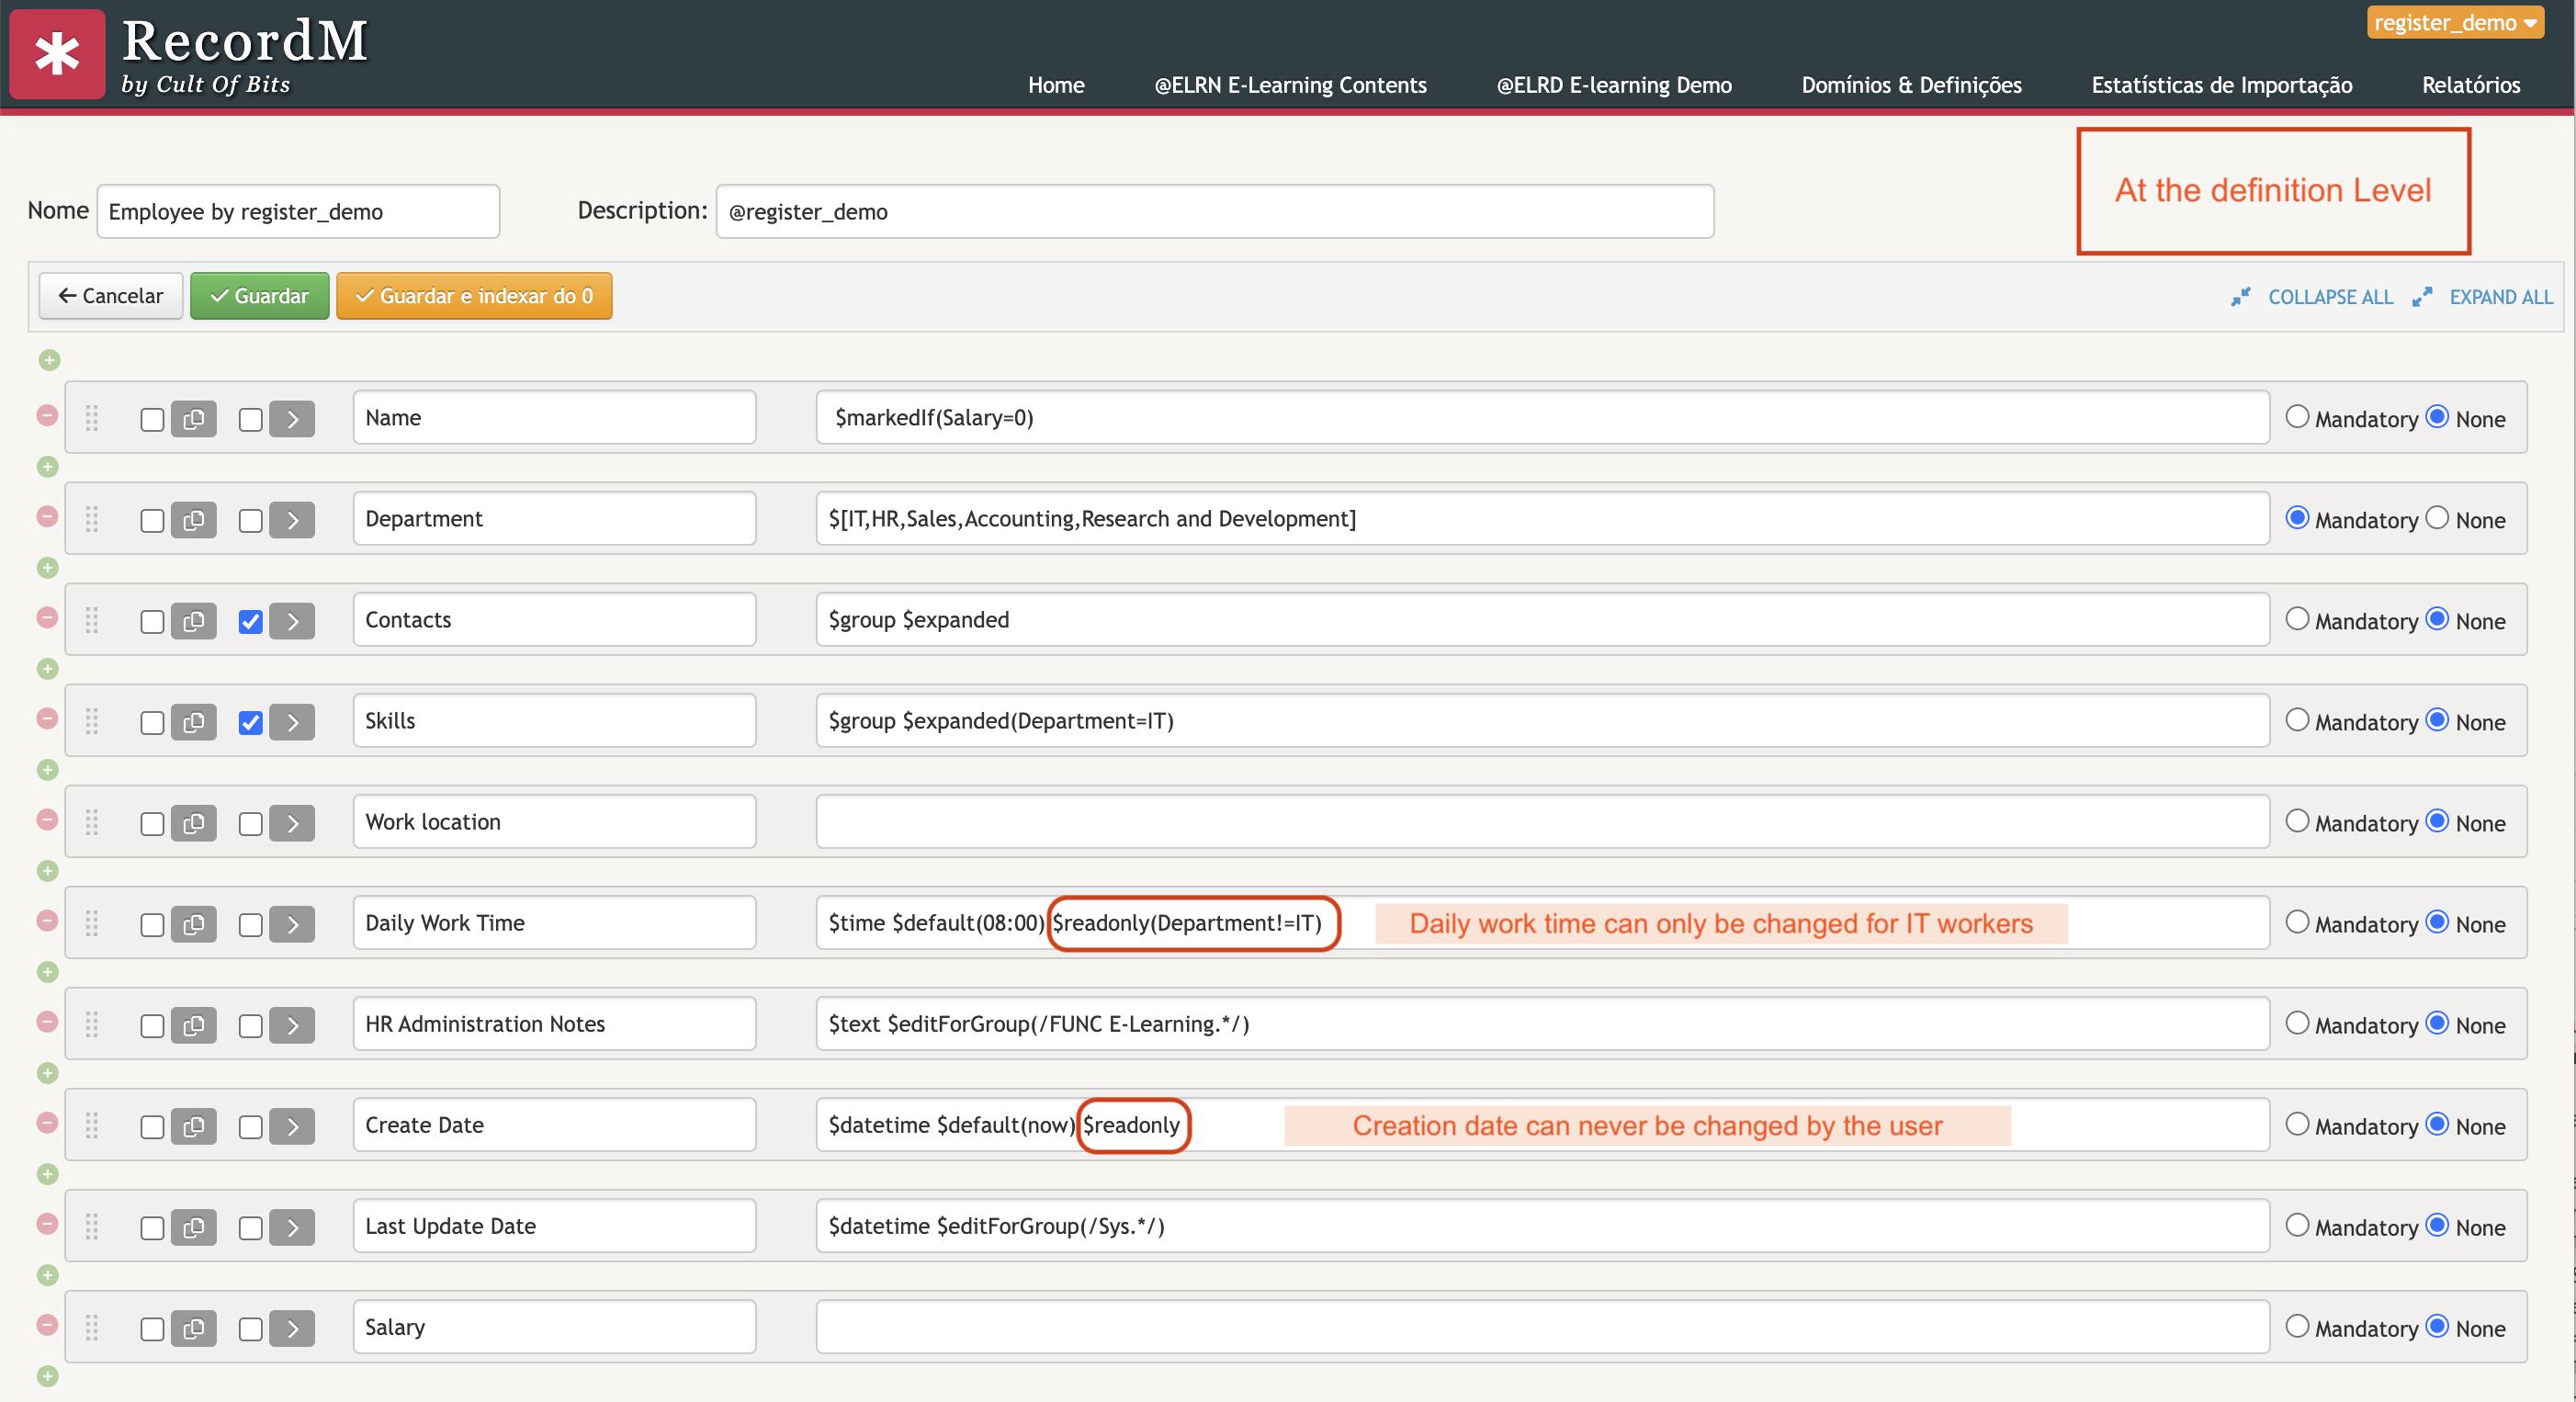Image resolution: width=2576 pixels, height=1402 pixels.
Task: Collapse all fields with COLLAPSE ALL
Action: pyautogui.click(x=2312, y=297)
